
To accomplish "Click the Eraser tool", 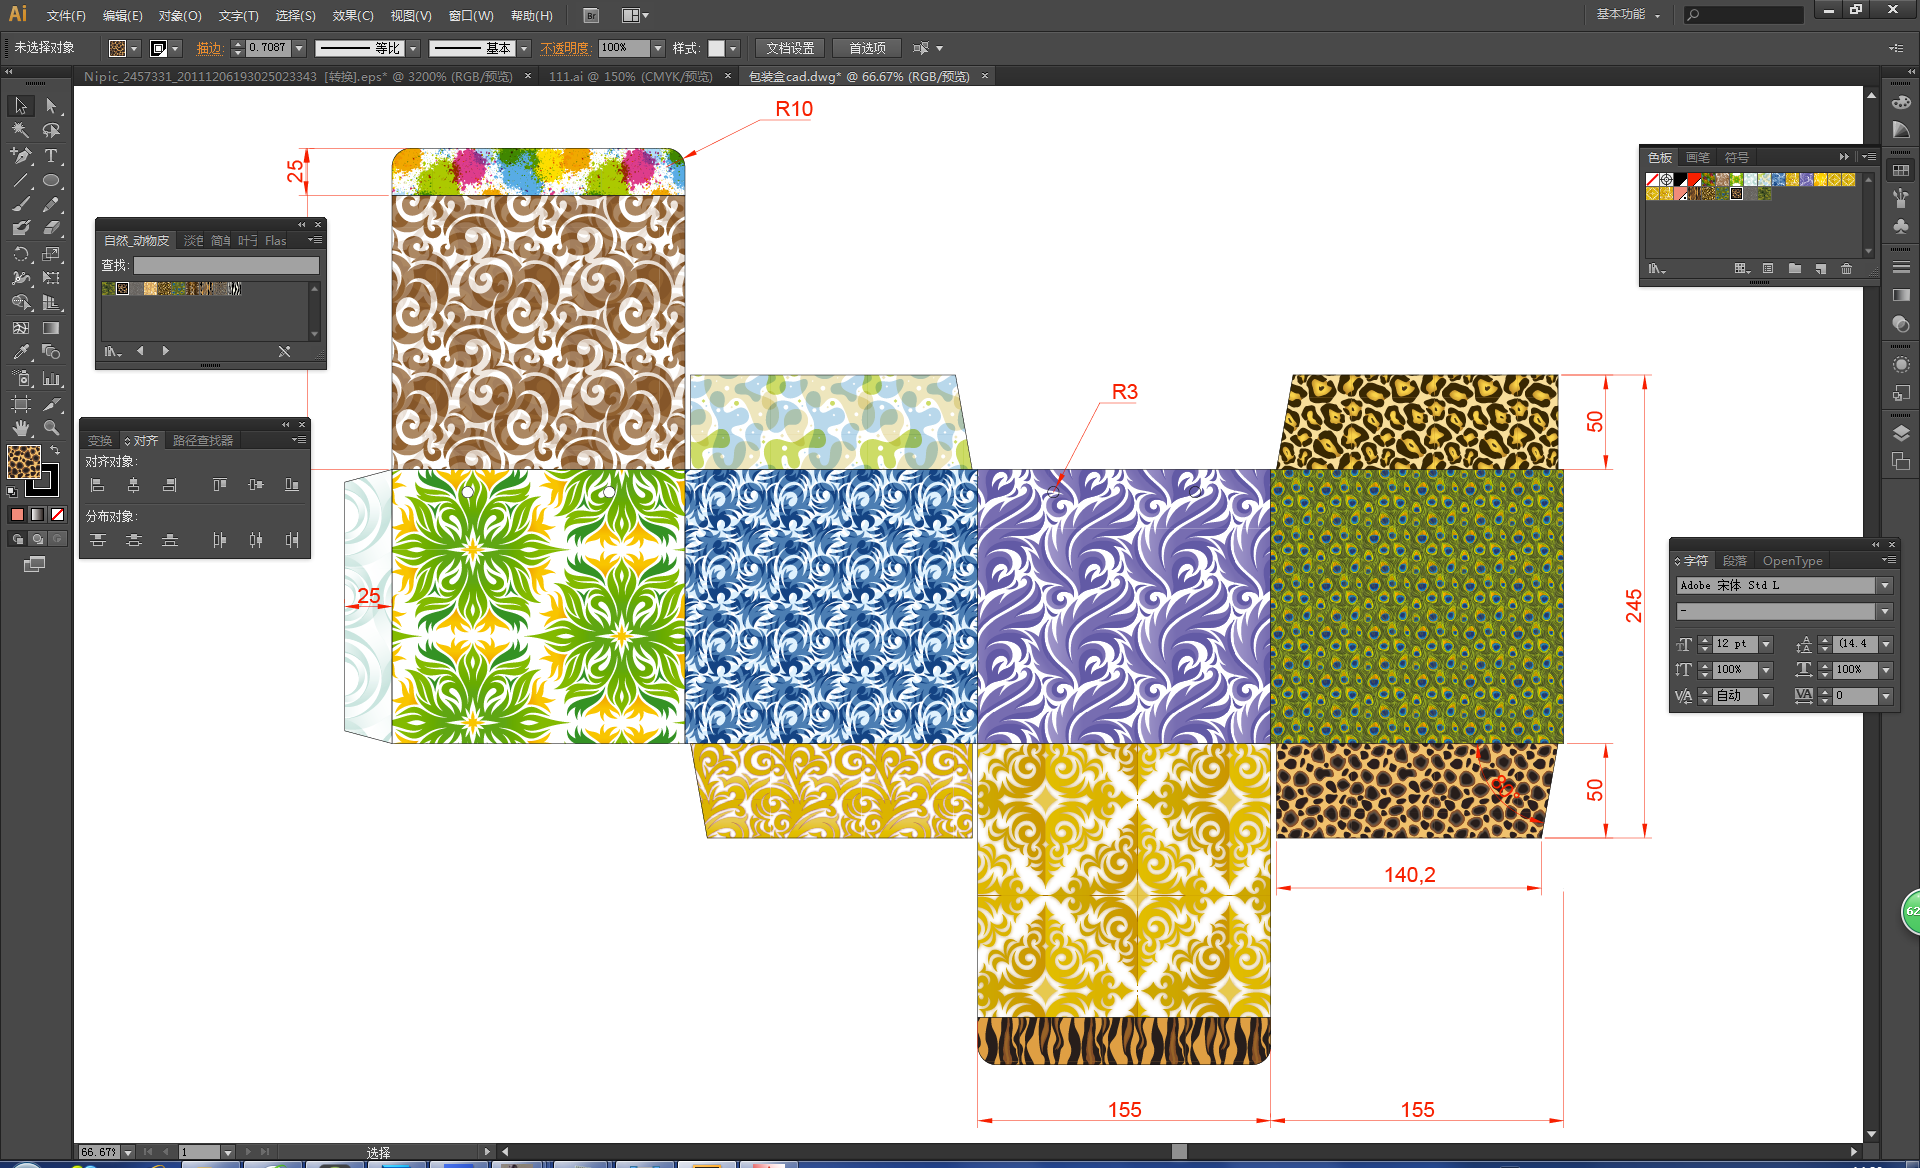I will pyautogui.click(x=51, y=229).
